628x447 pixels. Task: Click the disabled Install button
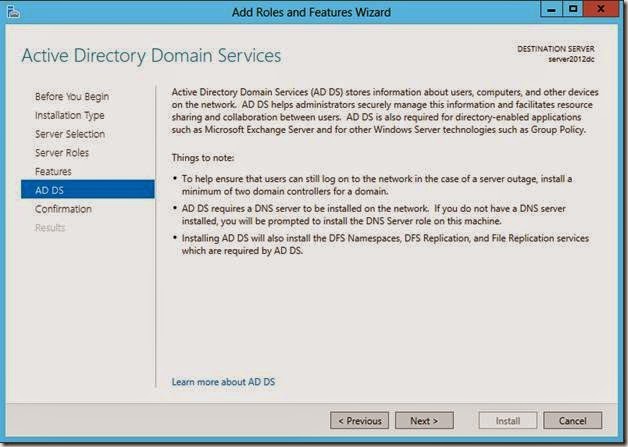(507, 421)
